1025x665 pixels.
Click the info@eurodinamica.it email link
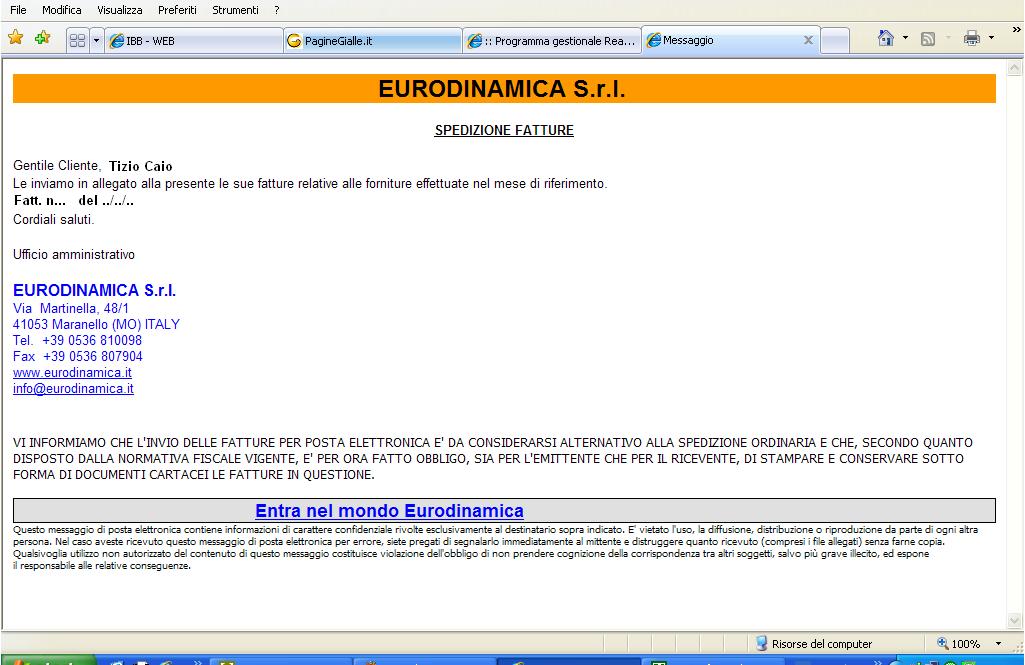73,388
